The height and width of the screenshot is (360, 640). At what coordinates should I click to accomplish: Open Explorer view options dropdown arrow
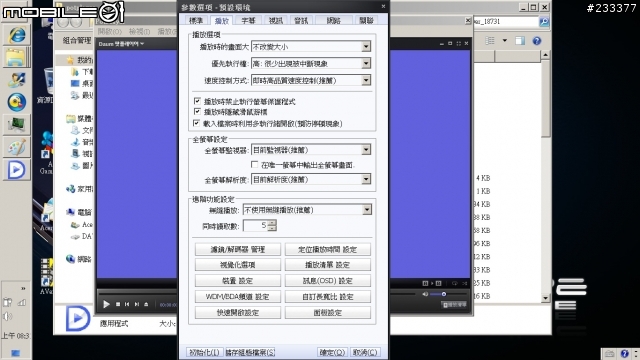pos(505,41)
